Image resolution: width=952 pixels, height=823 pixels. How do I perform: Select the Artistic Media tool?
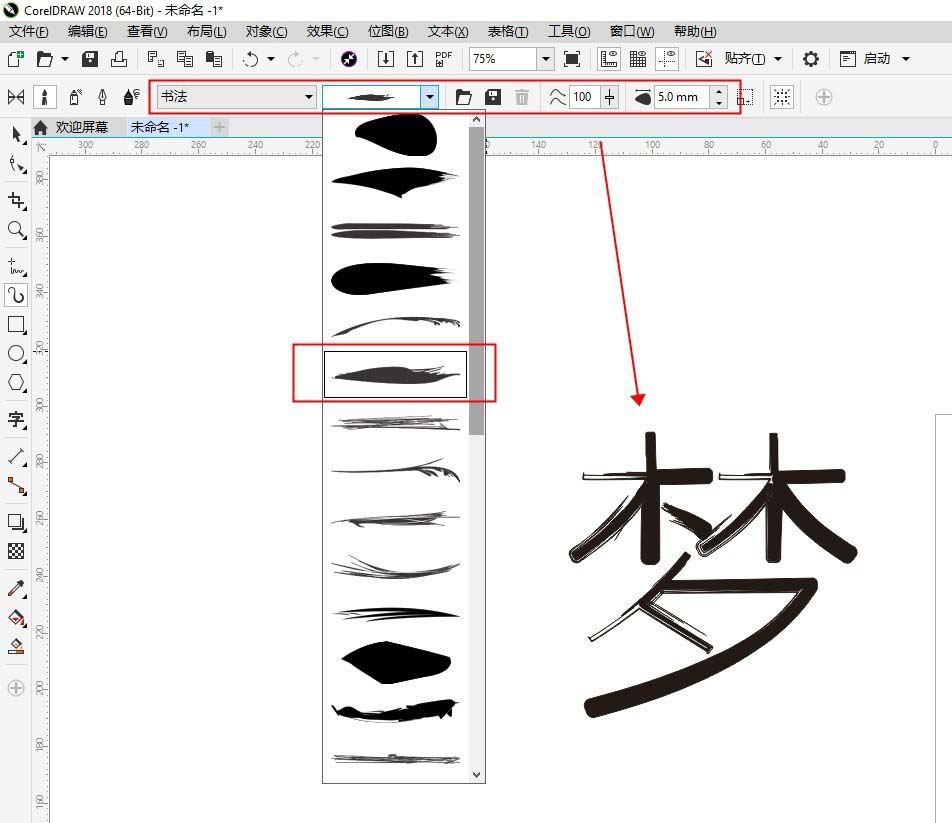click(x=14, y=295)
